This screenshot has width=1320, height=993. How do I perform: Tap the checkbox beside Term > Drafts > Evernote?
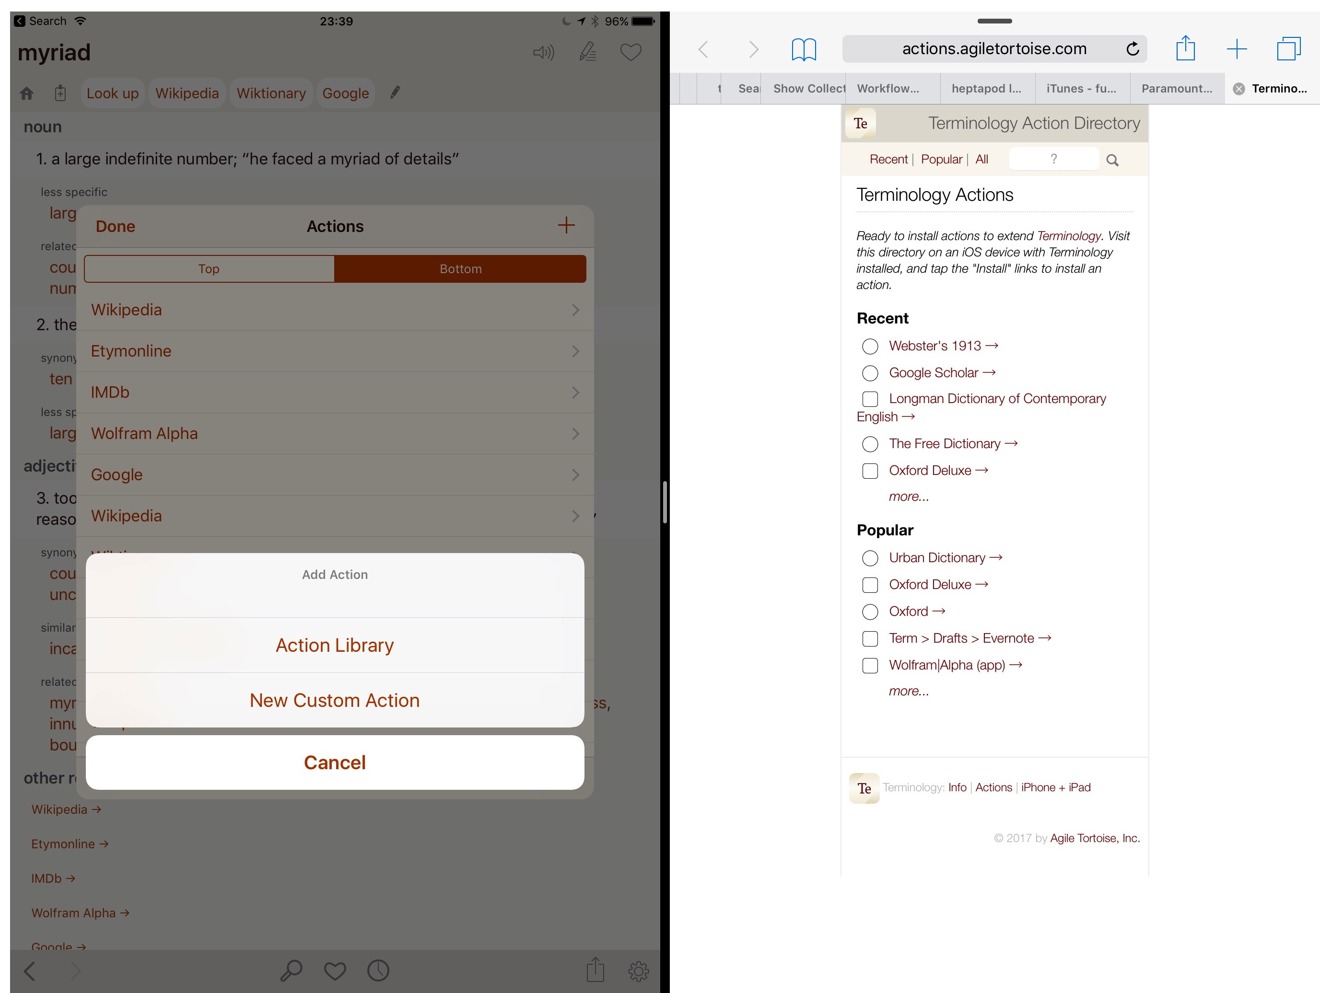(870, 639)
